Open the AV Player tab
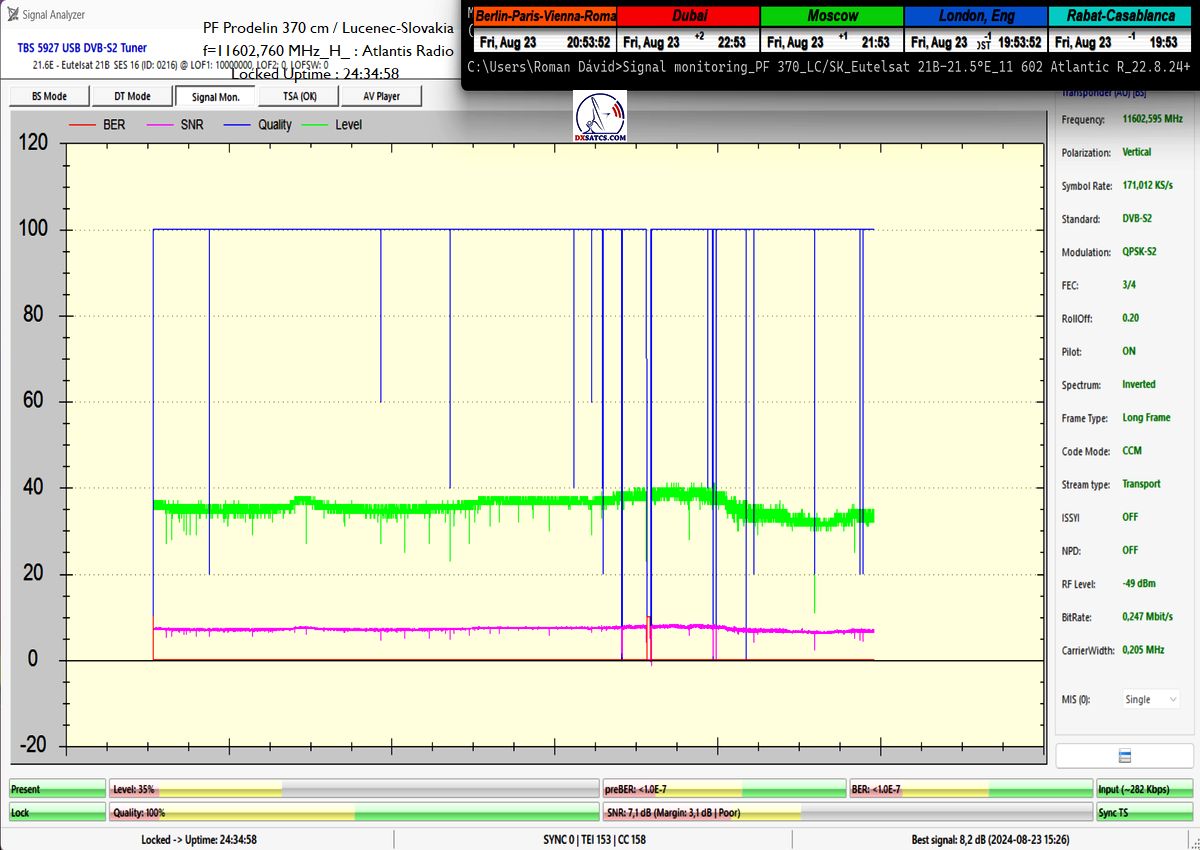Viewport: 1200px width, 850px height. (380, 96)
